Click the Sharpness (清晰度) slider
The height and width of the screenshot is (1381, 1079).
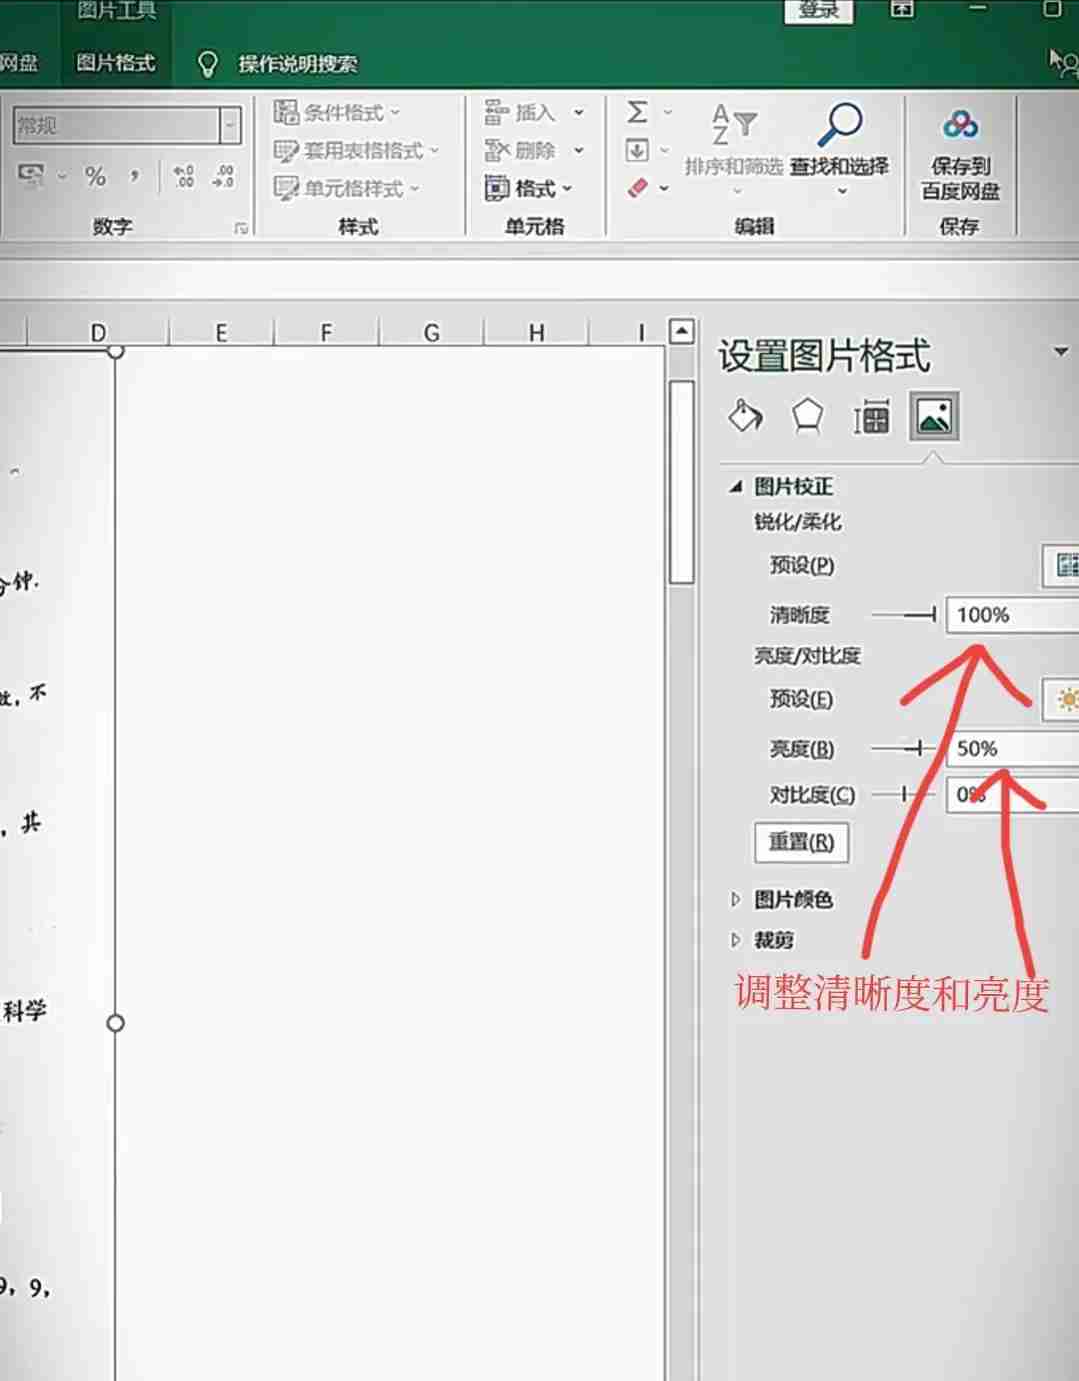(904, 615)
